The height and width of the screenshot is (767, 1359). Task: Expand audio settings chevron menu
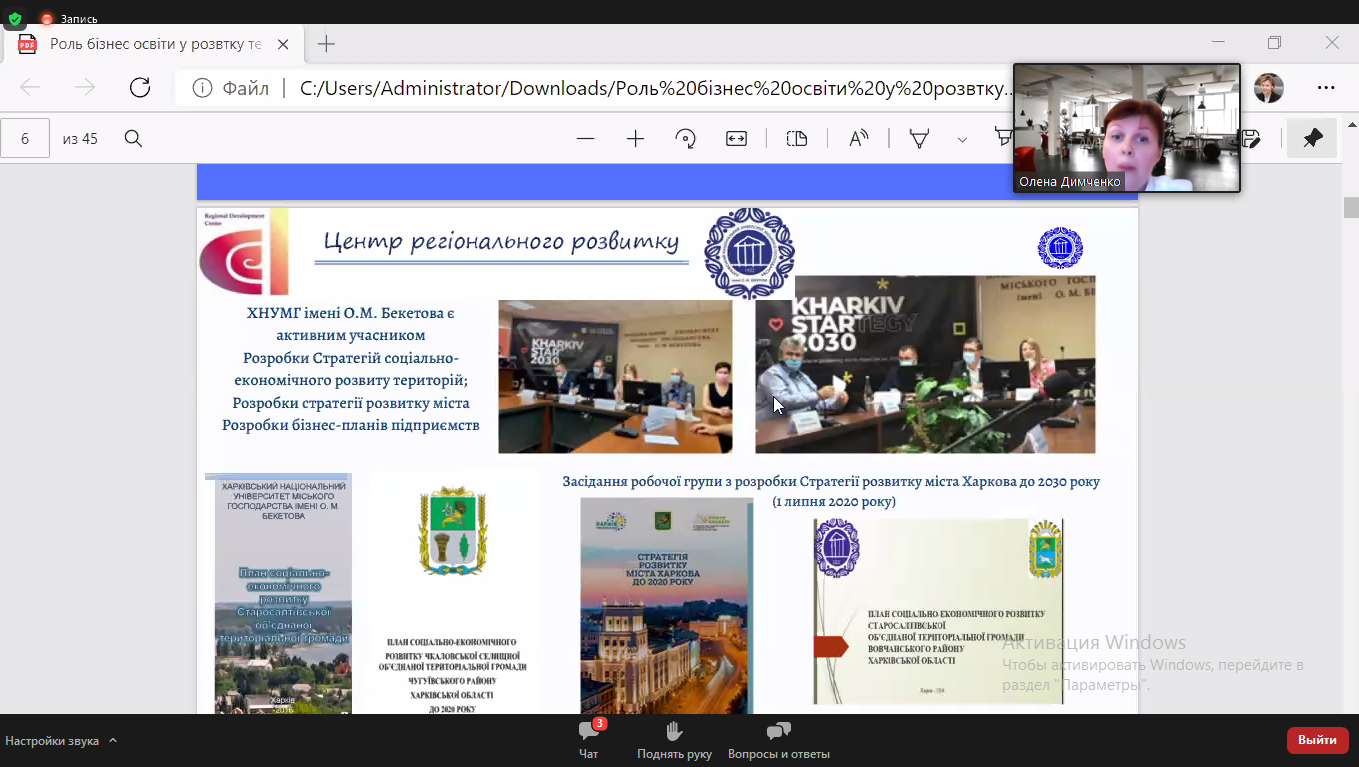tap(113, 741)
